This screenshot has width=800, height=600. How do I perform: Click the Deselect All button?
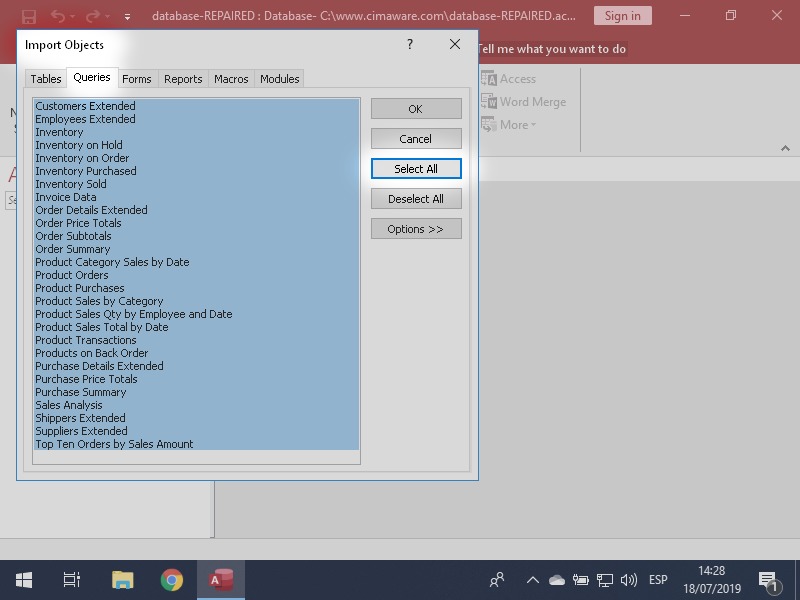coord(415,198)
